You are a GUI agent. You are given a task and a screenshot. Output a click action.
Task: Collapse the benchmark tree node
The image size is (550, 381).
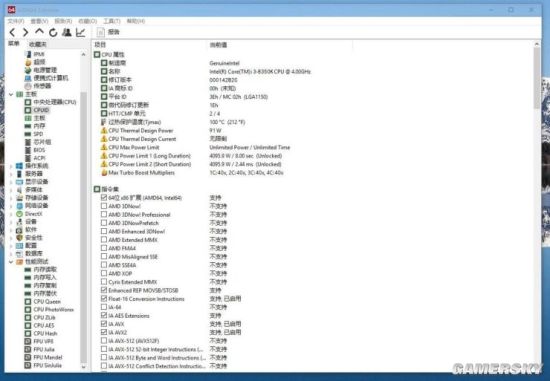coord(11,261)
